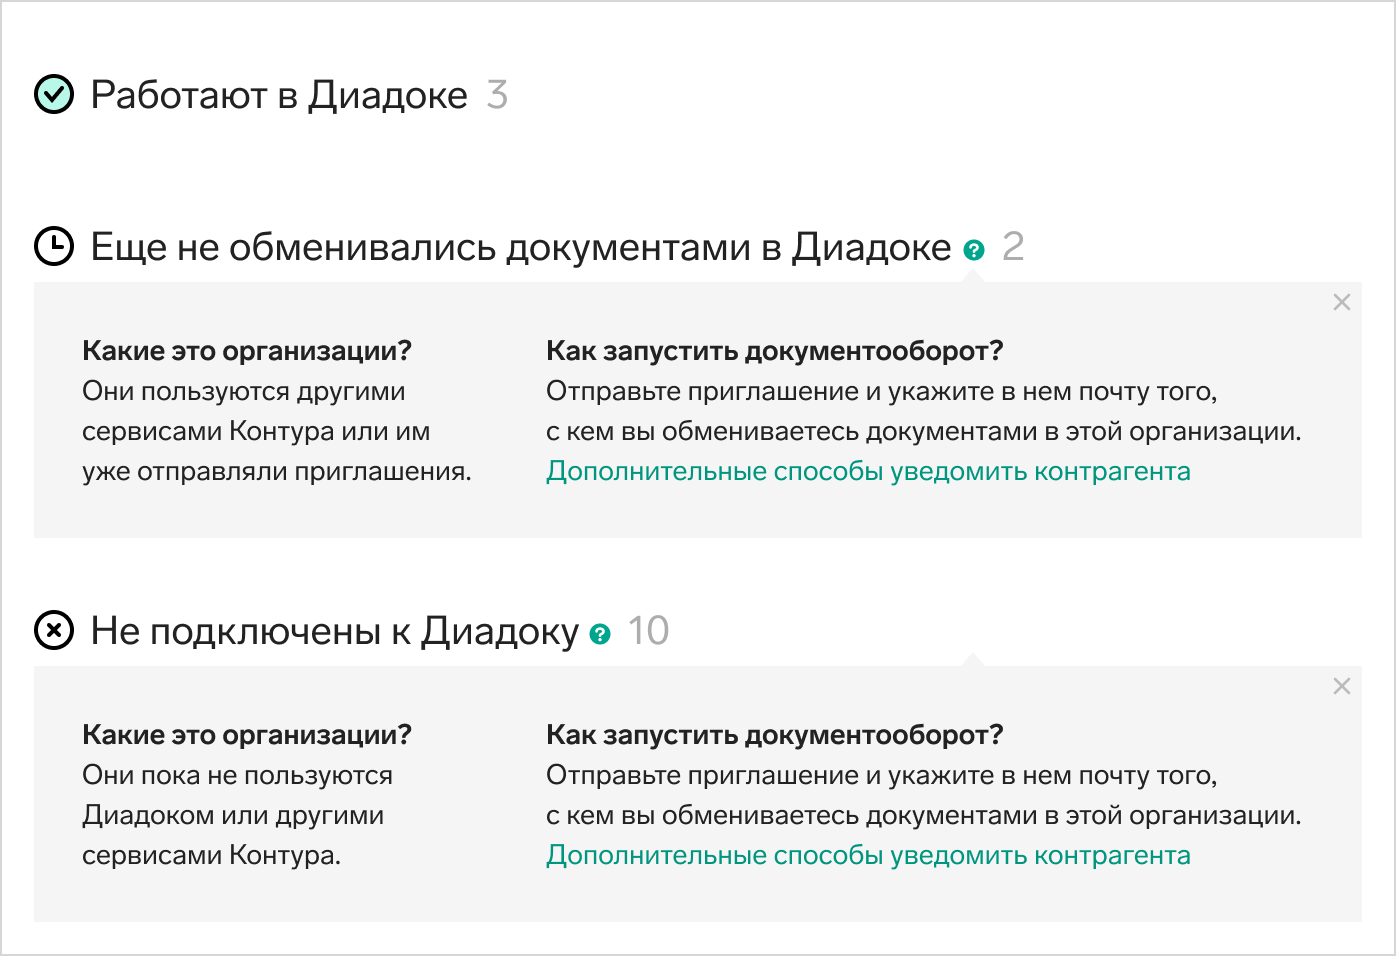The height and width of the screenshot is (956, 1396).
Task: Click the count 3 next to Работают в Диадоке
Action: tap(497, 95)
